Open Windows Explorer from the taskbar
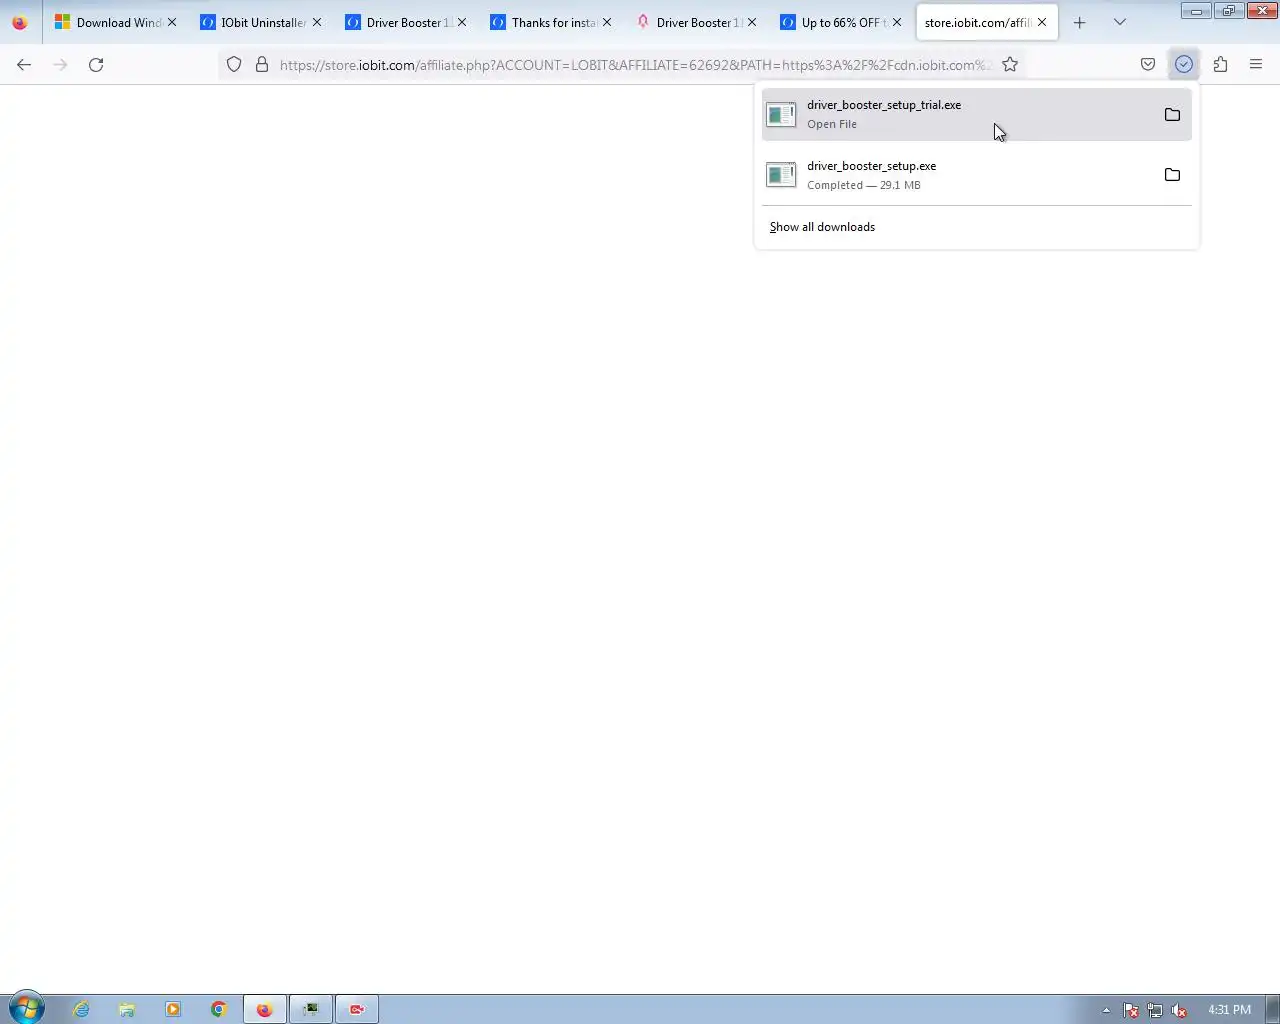Viewport: 1280px width, 1024px height. [x=127, y=1009]
